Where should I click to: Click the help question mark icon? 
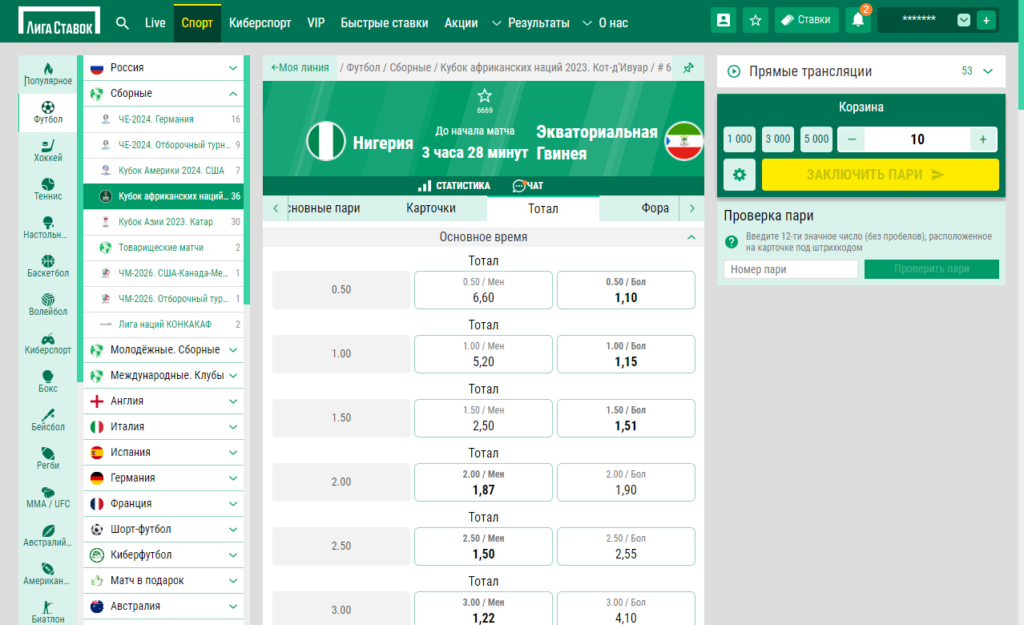(x=731, y=242)
